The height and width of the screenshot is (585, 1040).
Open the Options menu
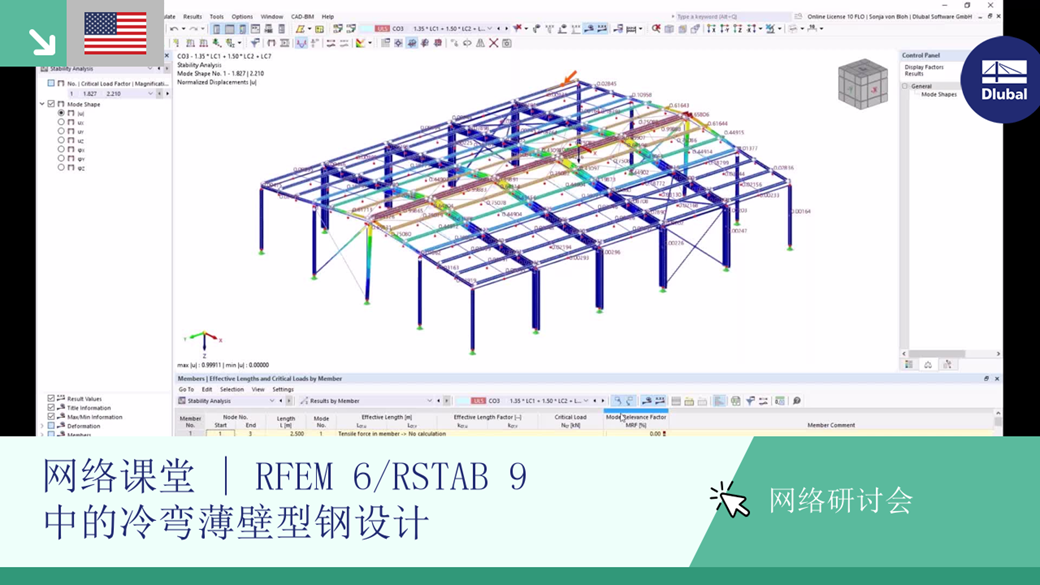[242, 17]
